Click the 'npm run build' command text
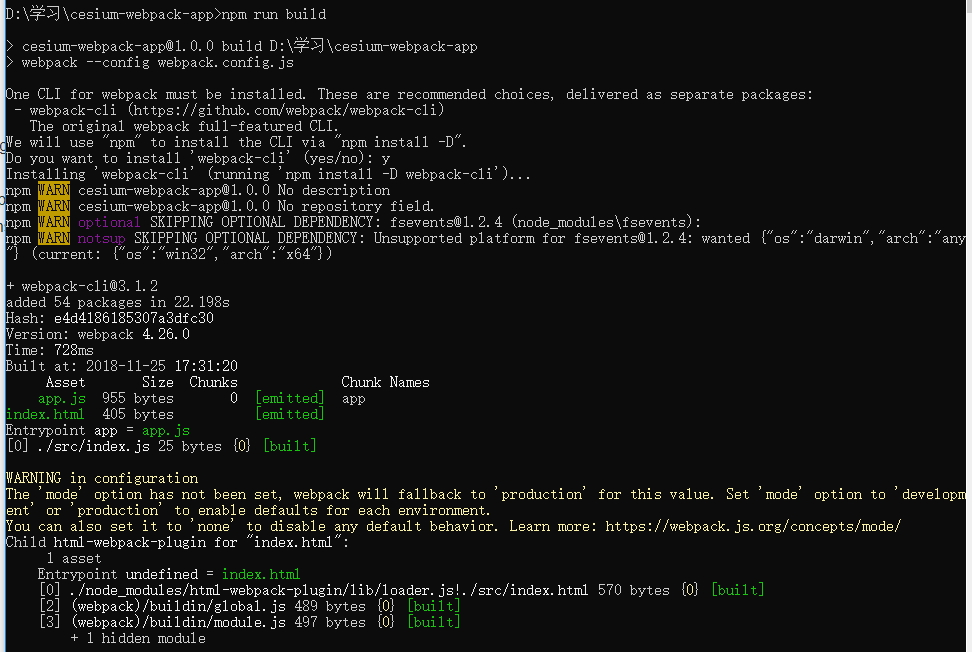This screenshot has width=972, height=652. click(x=273, y=14)
